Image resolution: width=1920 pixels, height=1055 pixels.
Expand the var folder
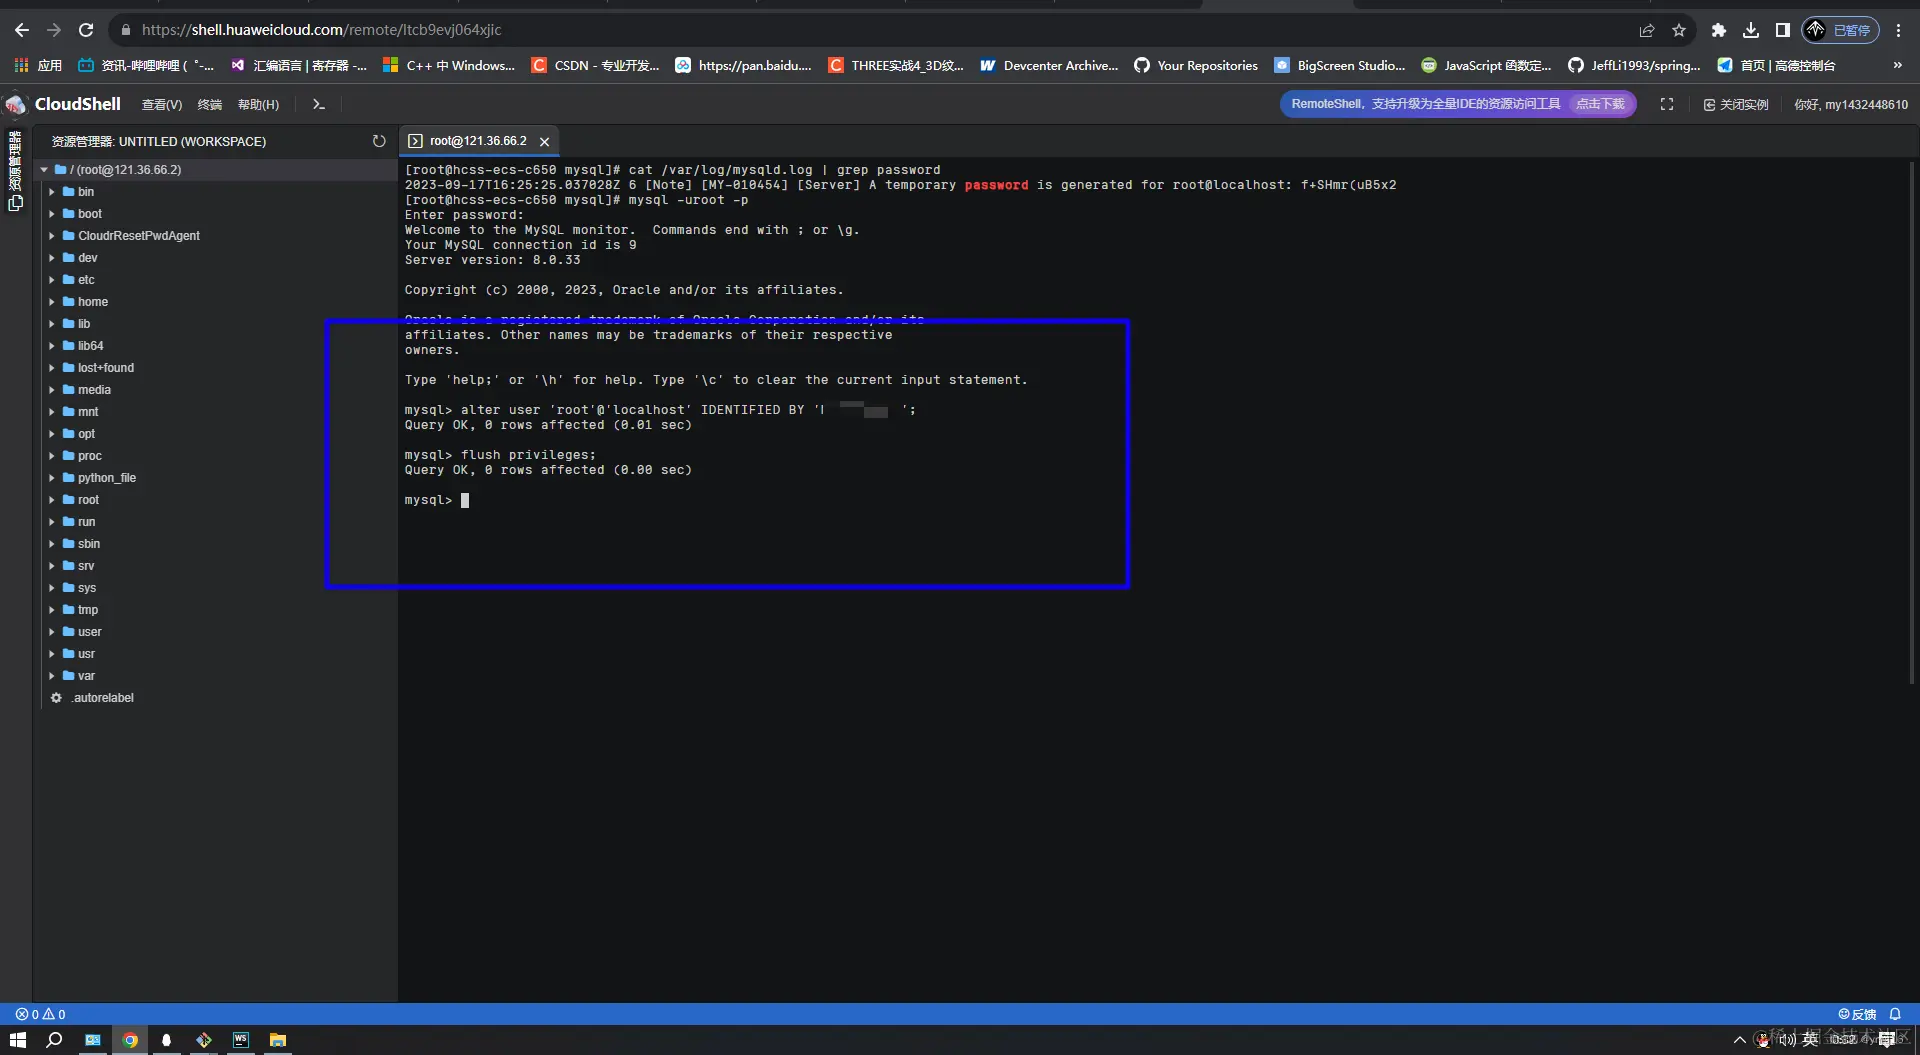52,676
